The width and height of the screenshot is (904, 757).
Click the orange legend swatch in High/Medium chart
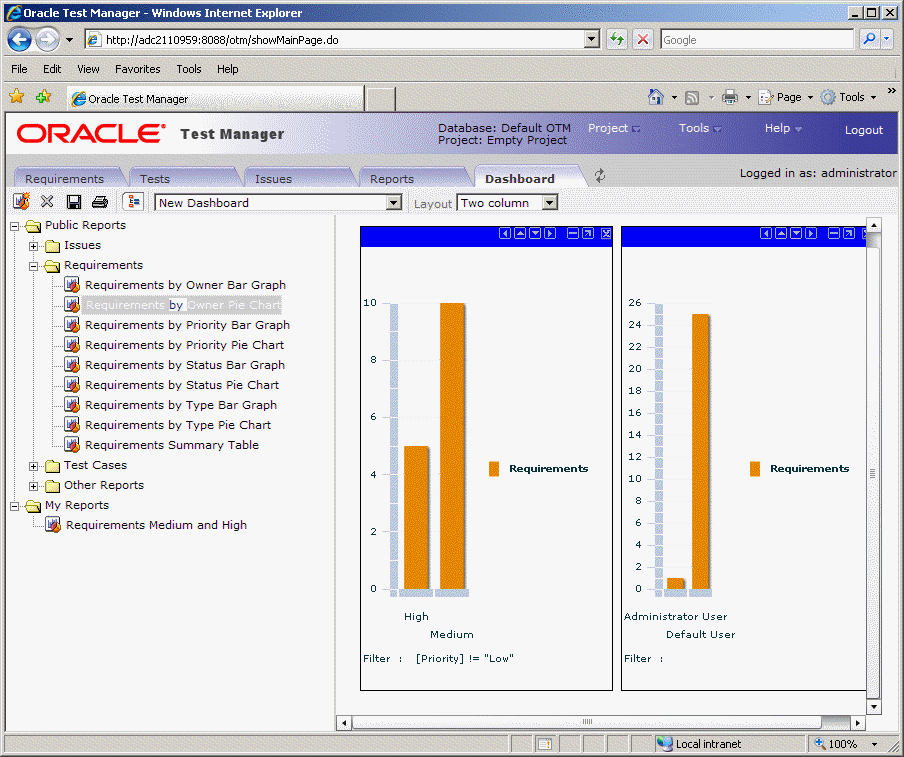point(494,469)
